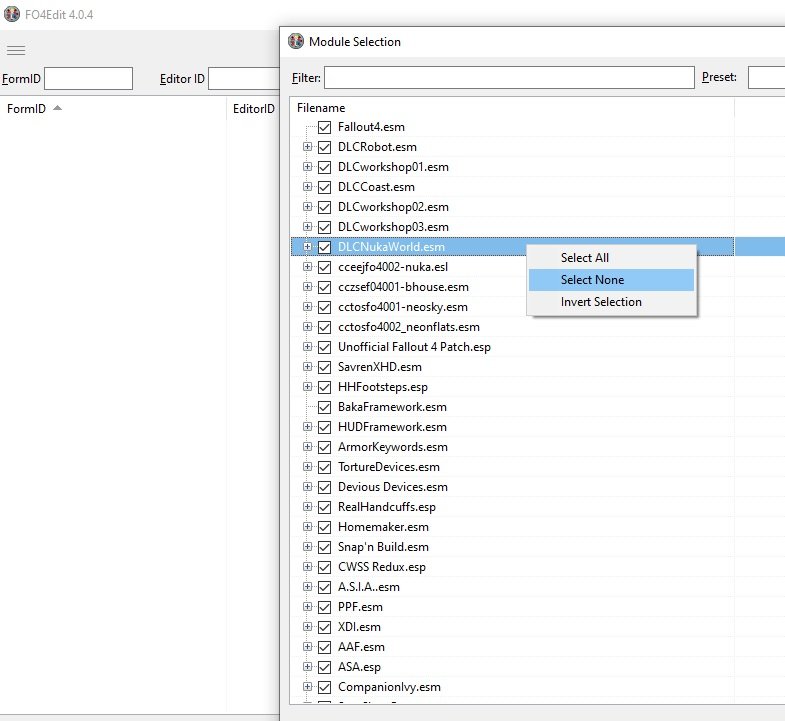Select the Homemaker.esm list entry

[383, 527]
